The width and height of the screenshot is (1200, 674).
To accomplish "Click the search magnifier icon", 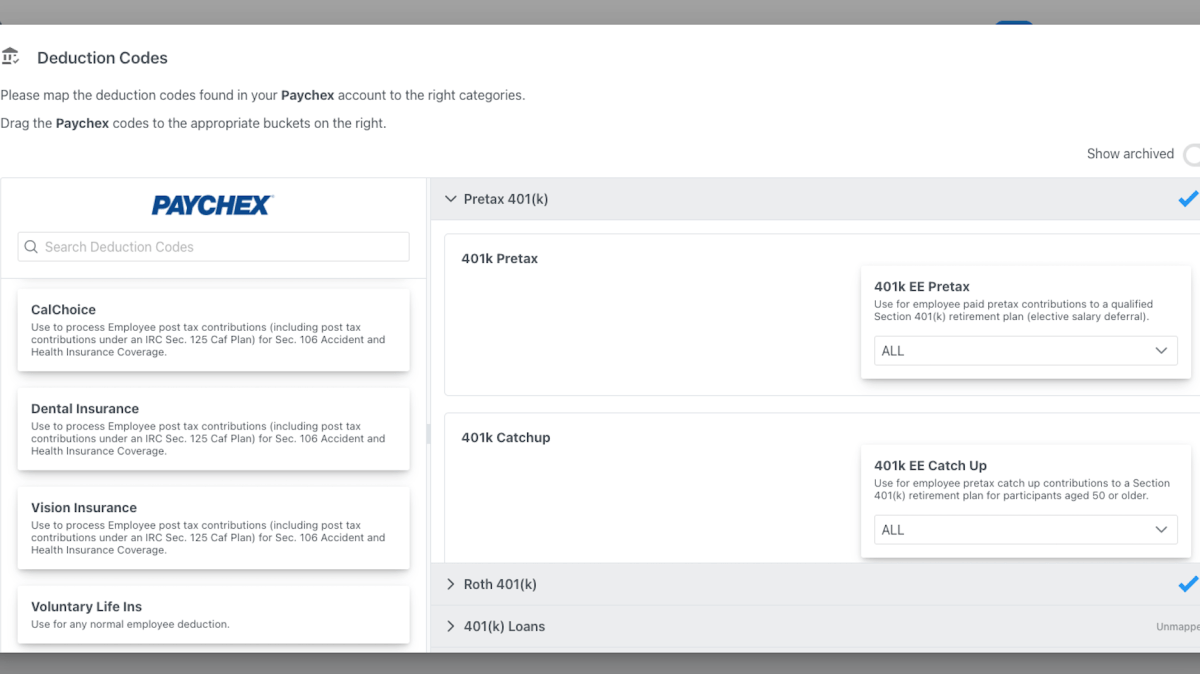I will pyautogui.click(x=31, y=247).
